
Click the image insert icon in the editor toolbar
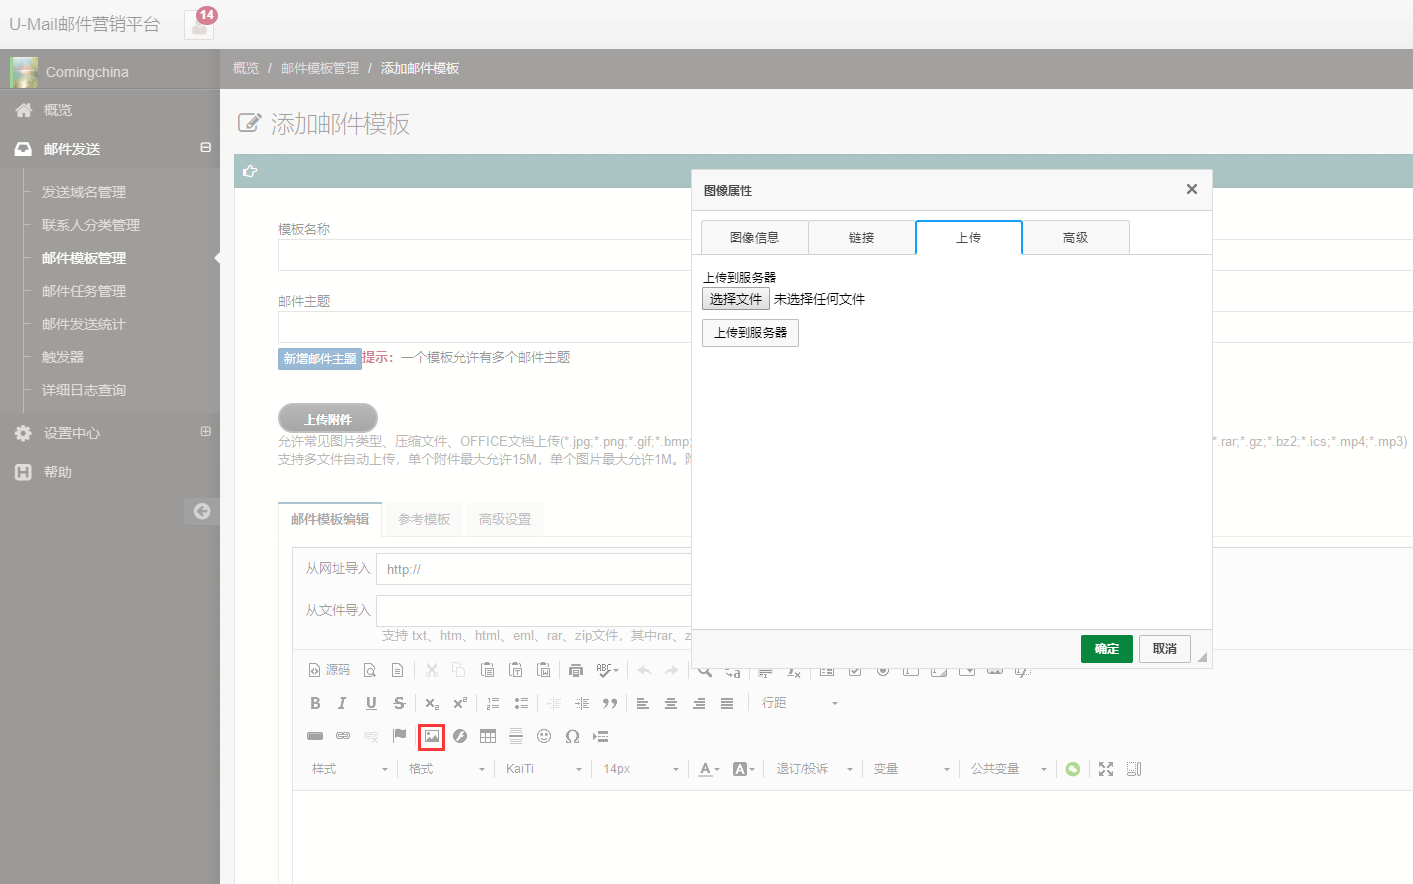431,736
